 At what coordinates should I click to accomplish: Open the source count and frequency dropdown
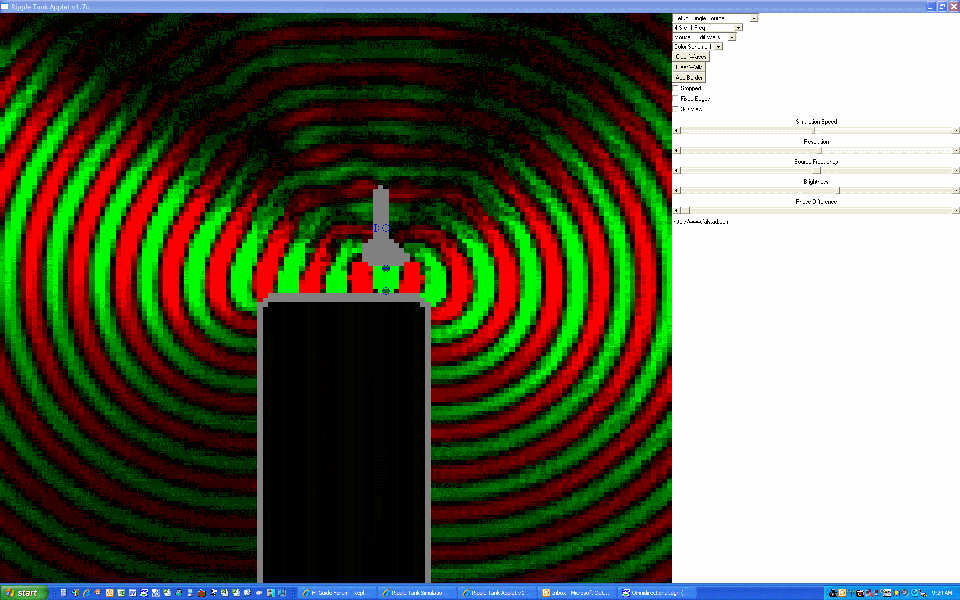tap(708, 28)
